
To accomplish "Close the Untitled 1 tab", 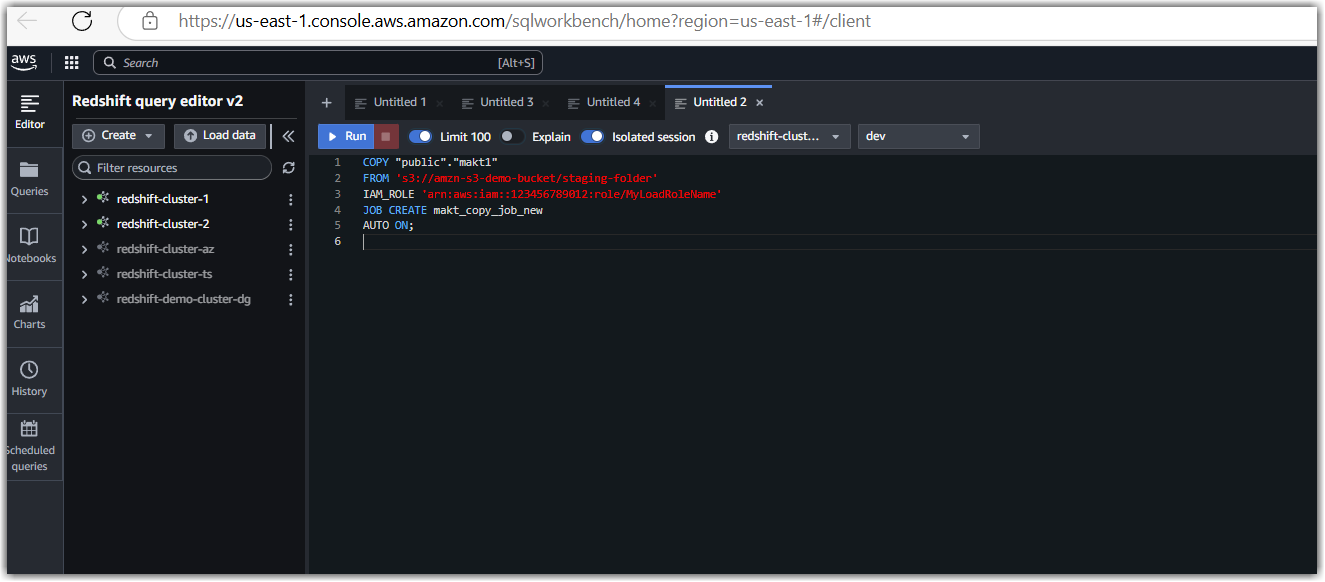I will (x=440, y=103).
